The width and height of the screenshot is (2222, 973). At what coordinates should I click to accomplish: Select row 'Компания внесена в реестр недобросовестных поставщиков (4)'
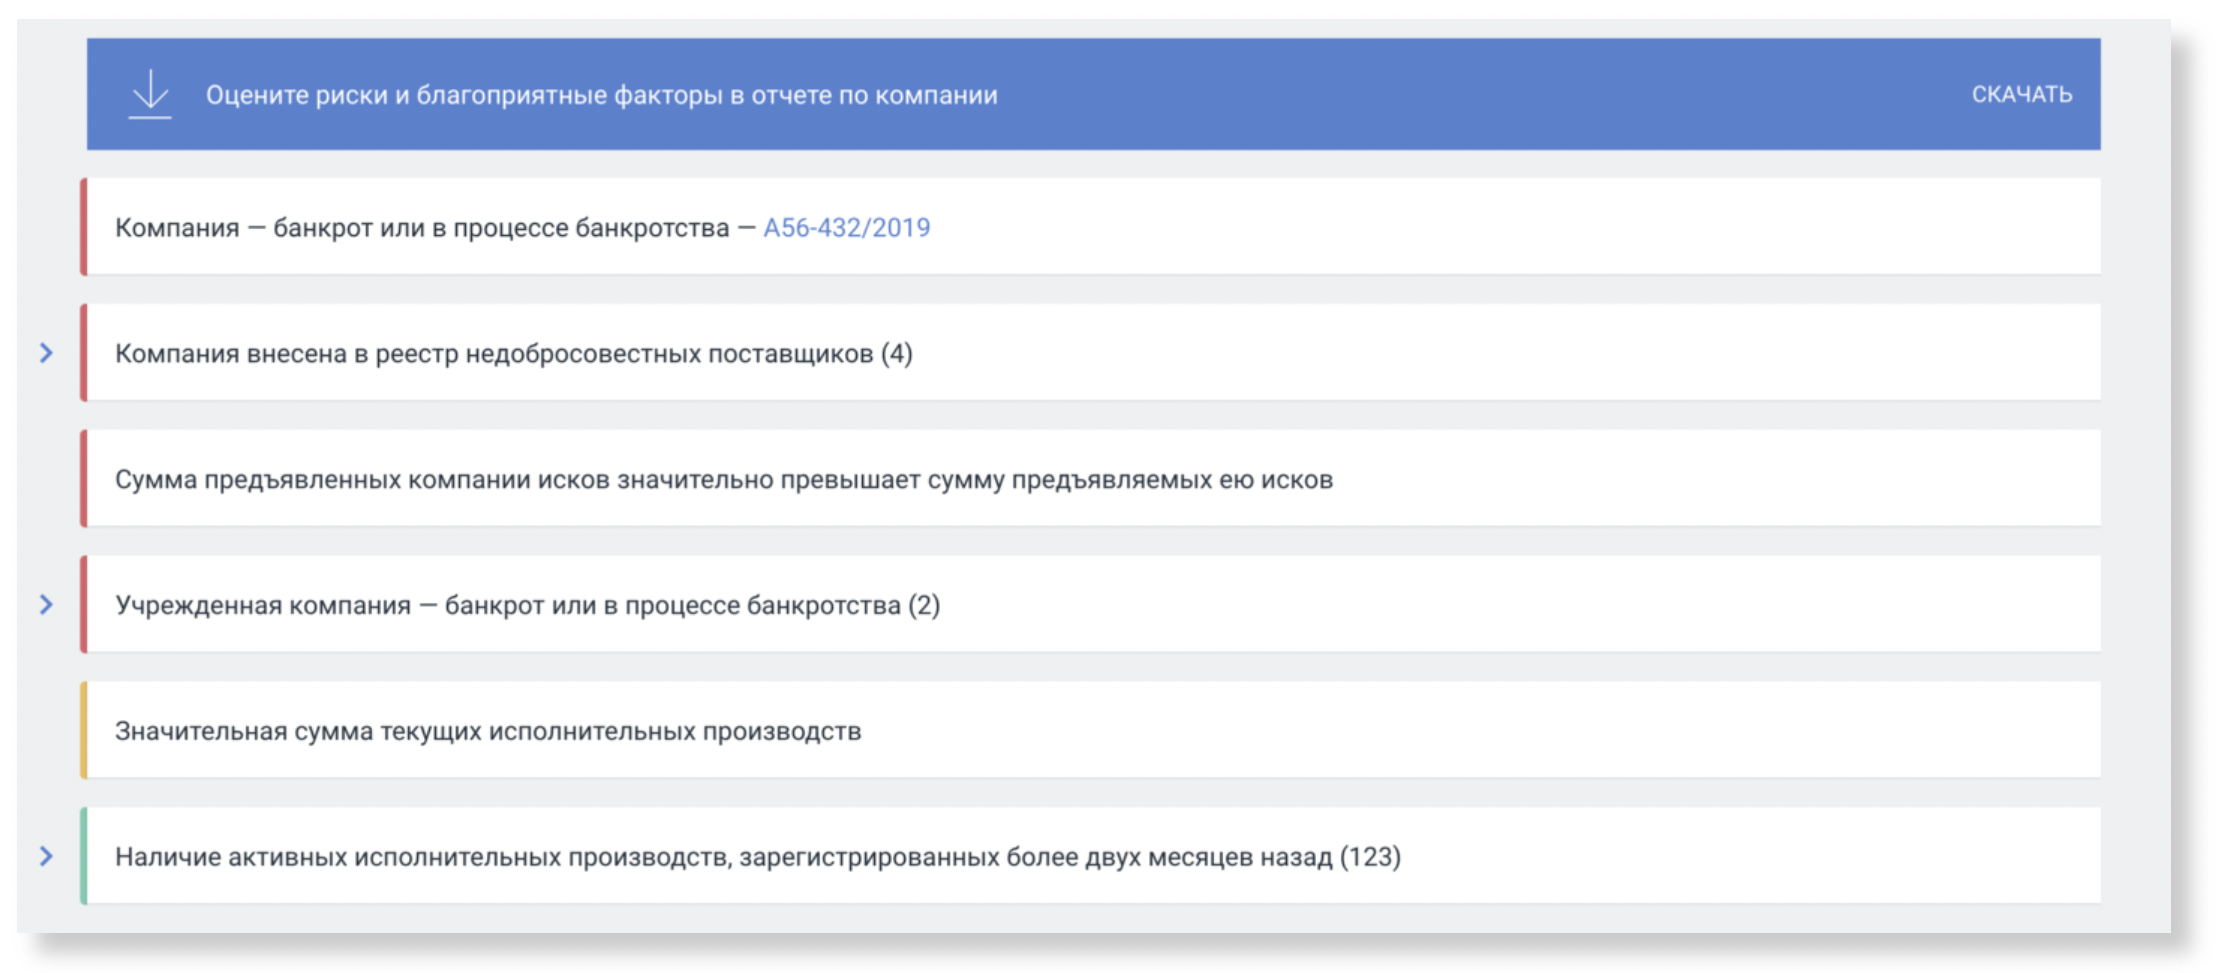1090,353
